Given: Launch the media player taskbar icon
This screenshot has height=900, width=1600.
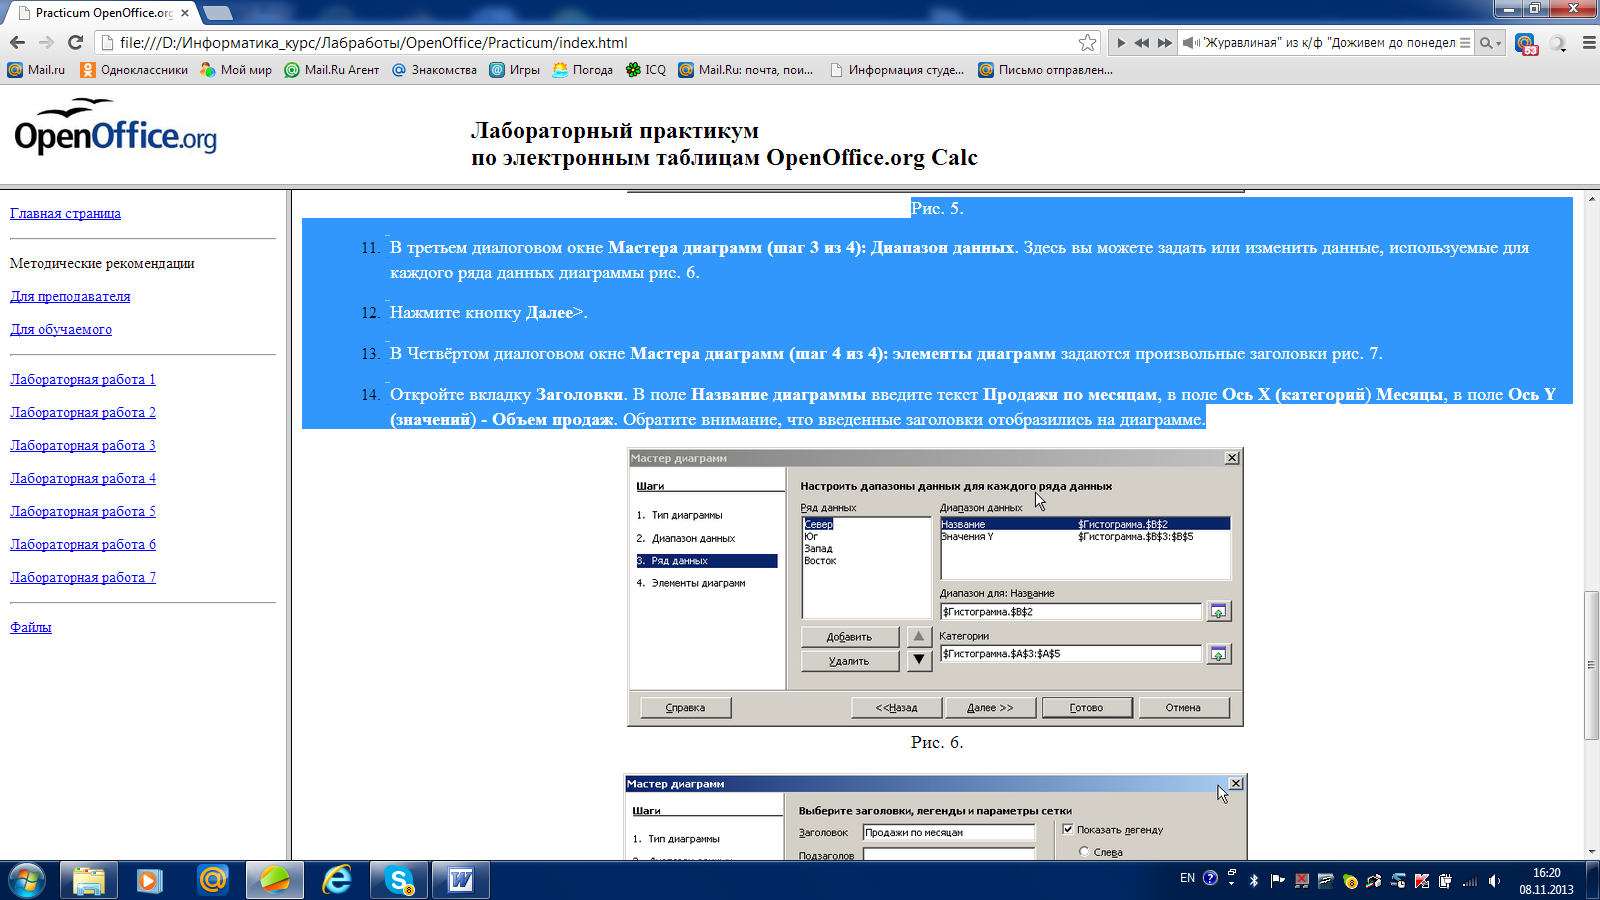Looking at the screenshot, I should (150, 880).
